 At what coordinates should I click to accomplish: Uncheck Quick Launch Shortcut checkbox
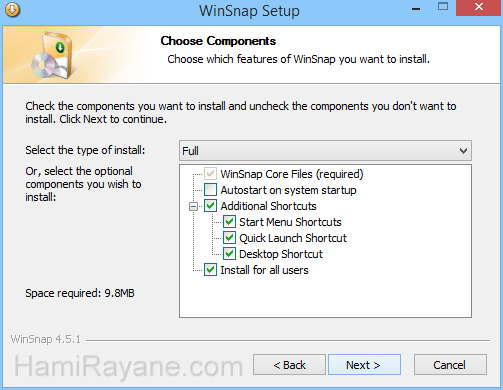[229, 238]
